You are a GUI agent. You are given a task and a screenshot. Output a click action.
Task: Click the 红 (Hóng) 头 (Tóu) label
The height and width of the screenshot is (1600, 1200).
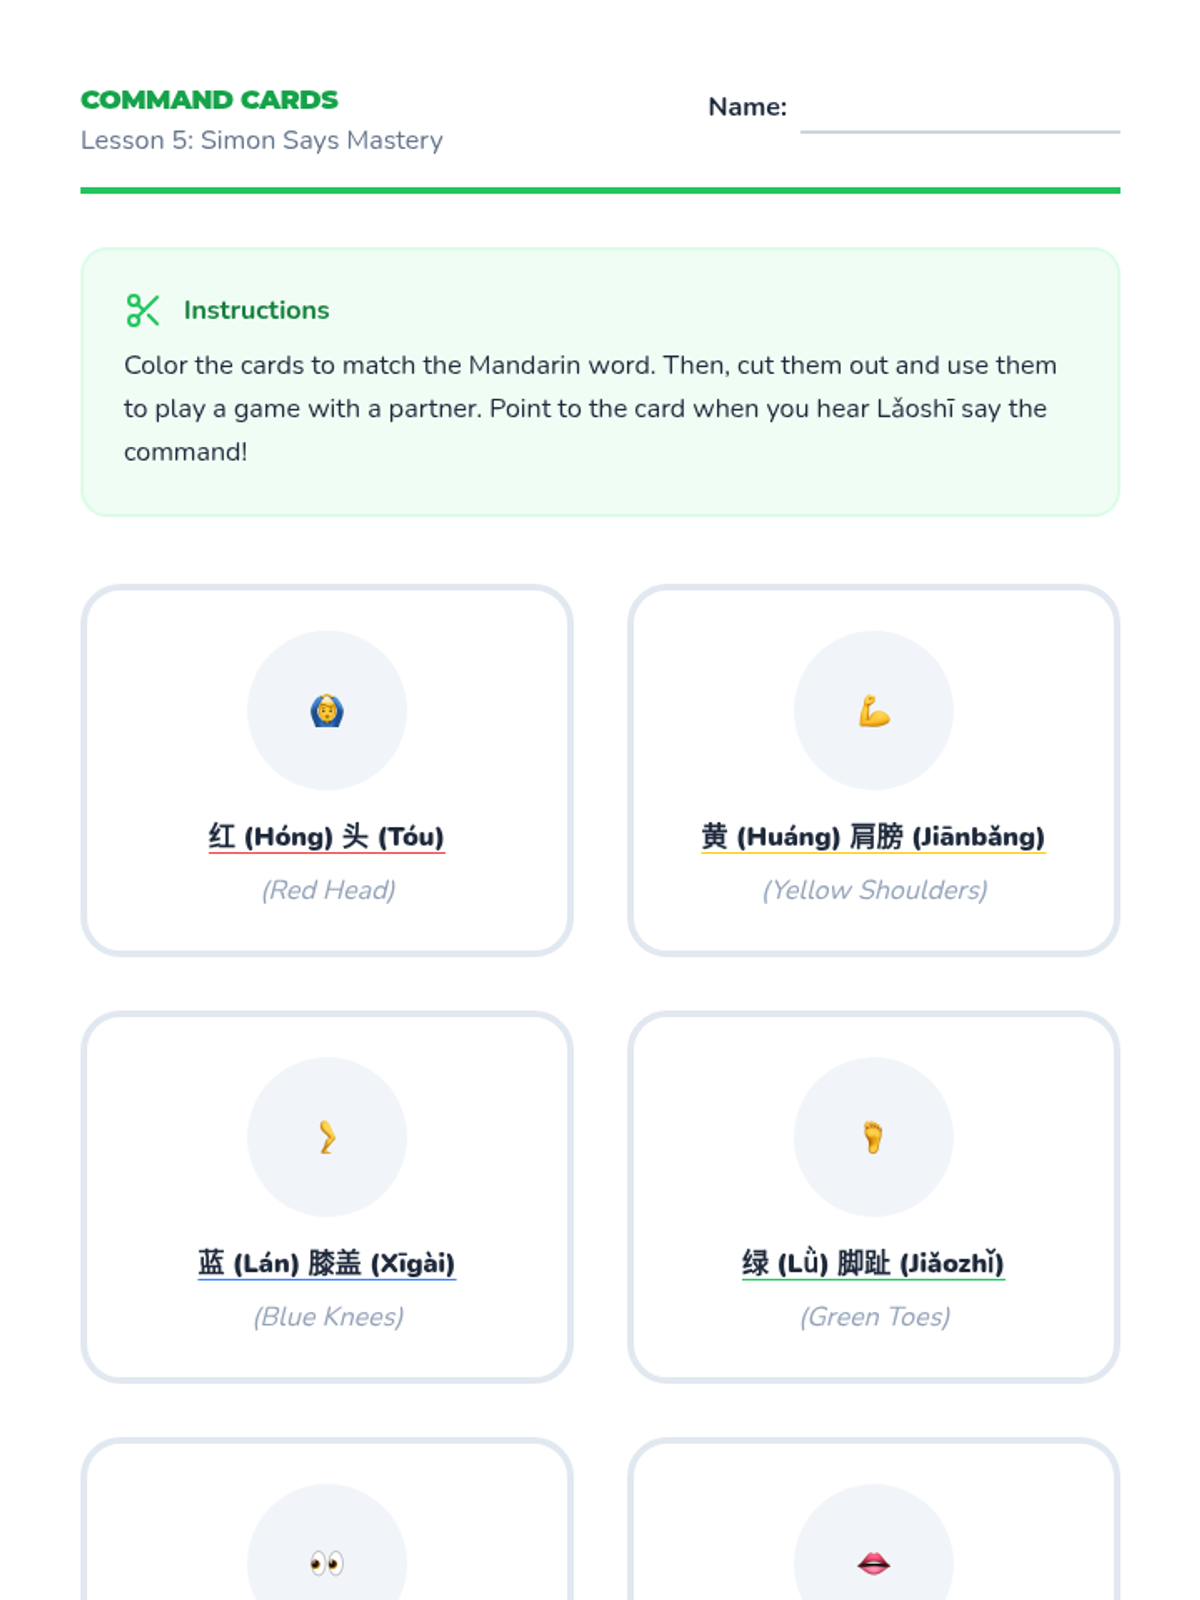[327, 836]
